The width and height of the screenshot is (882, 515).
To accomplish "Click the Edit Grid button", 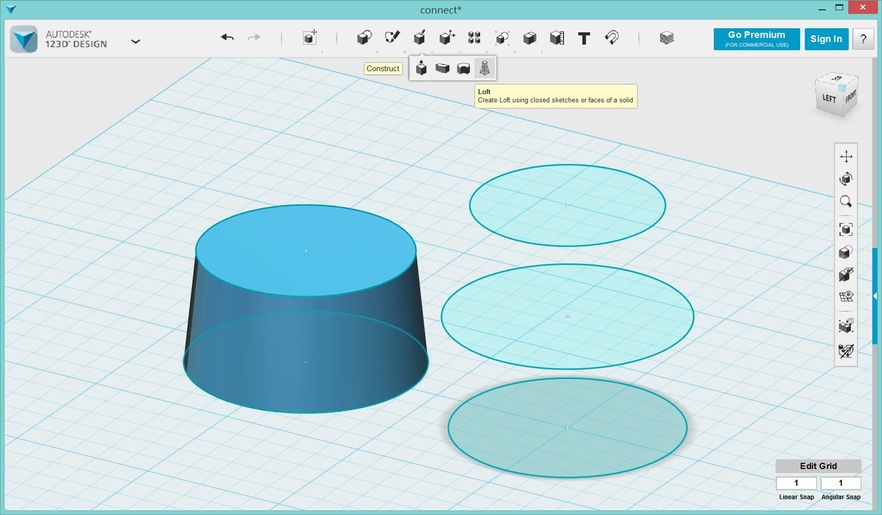I will (x=818, y=466).
